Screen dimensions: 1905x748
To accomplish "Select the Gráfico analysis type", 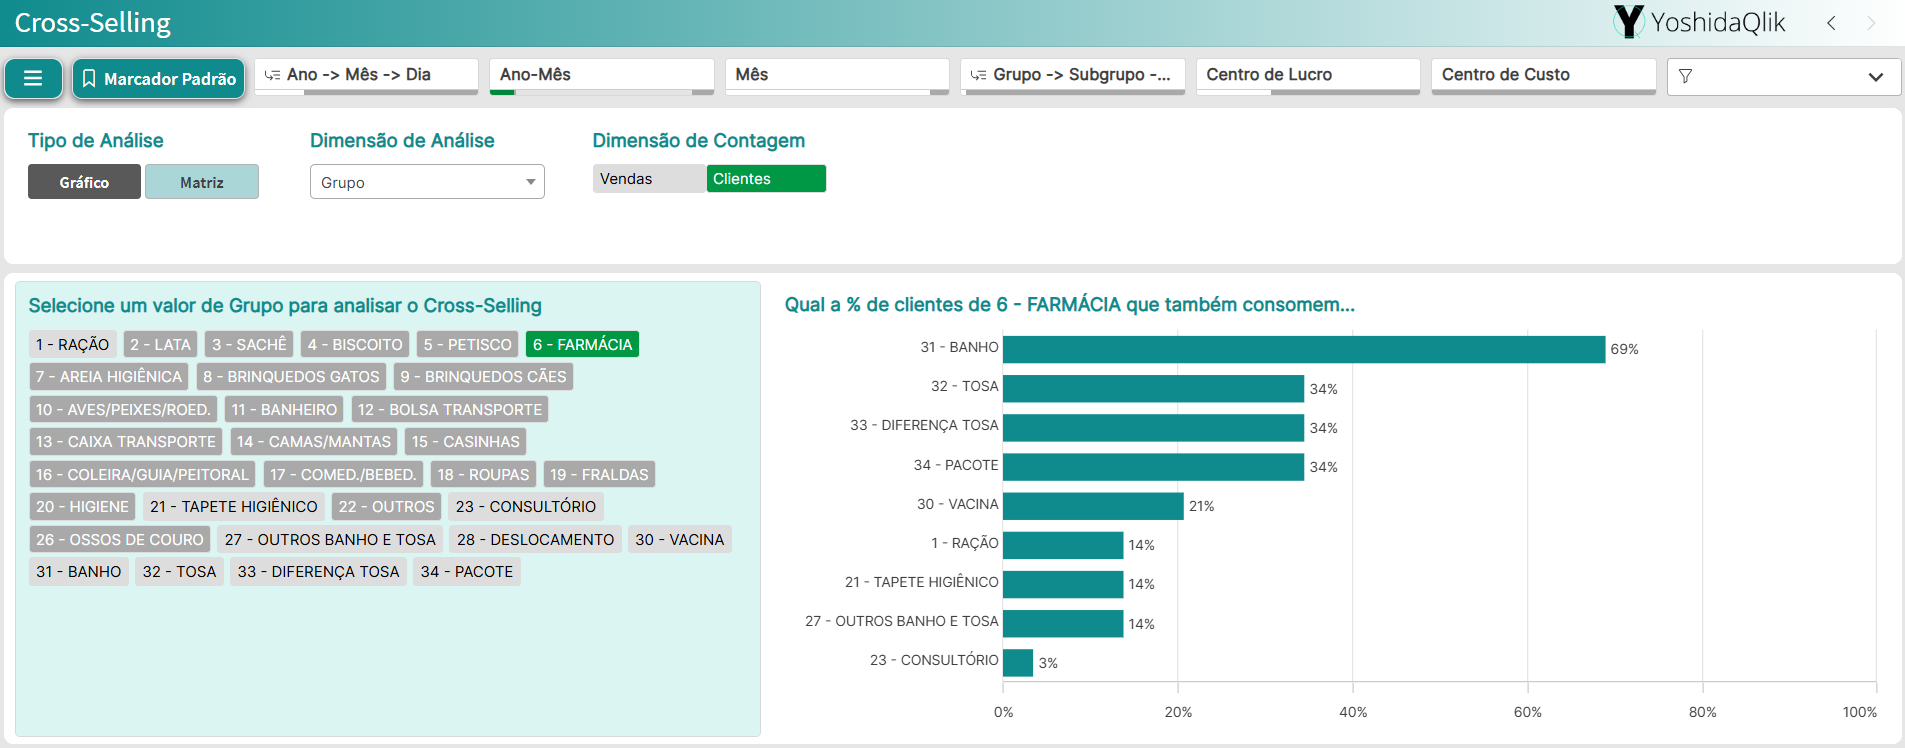I will tap(84, 182).
